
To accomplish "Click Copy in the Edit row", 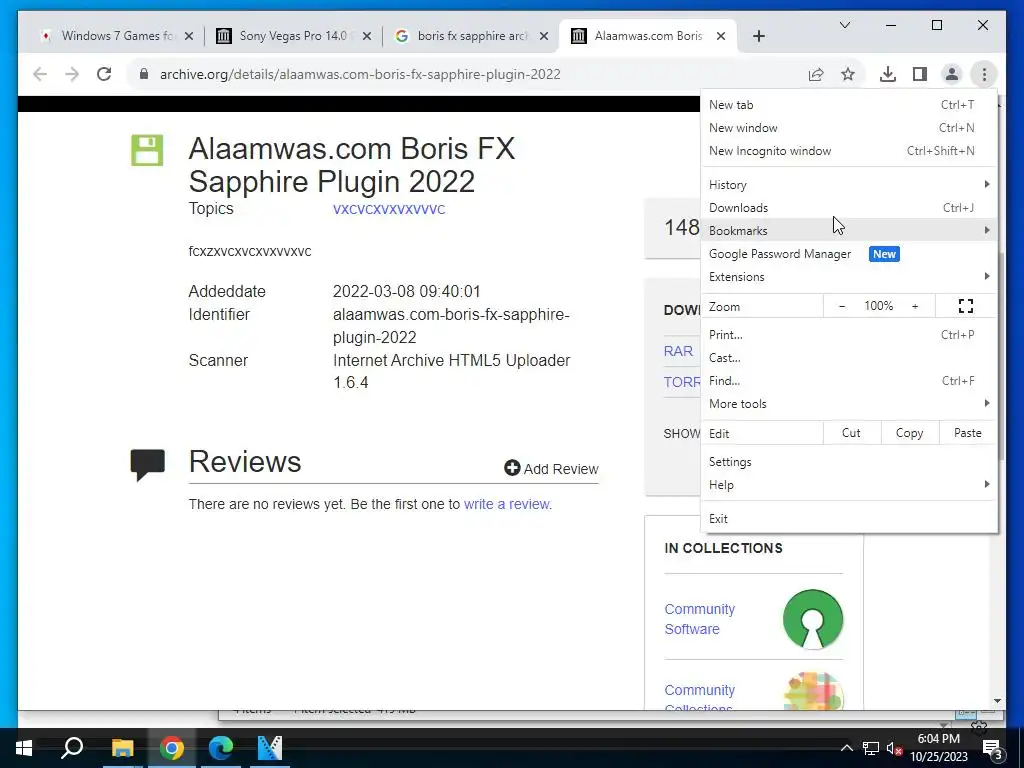I will tap(909, 433).
